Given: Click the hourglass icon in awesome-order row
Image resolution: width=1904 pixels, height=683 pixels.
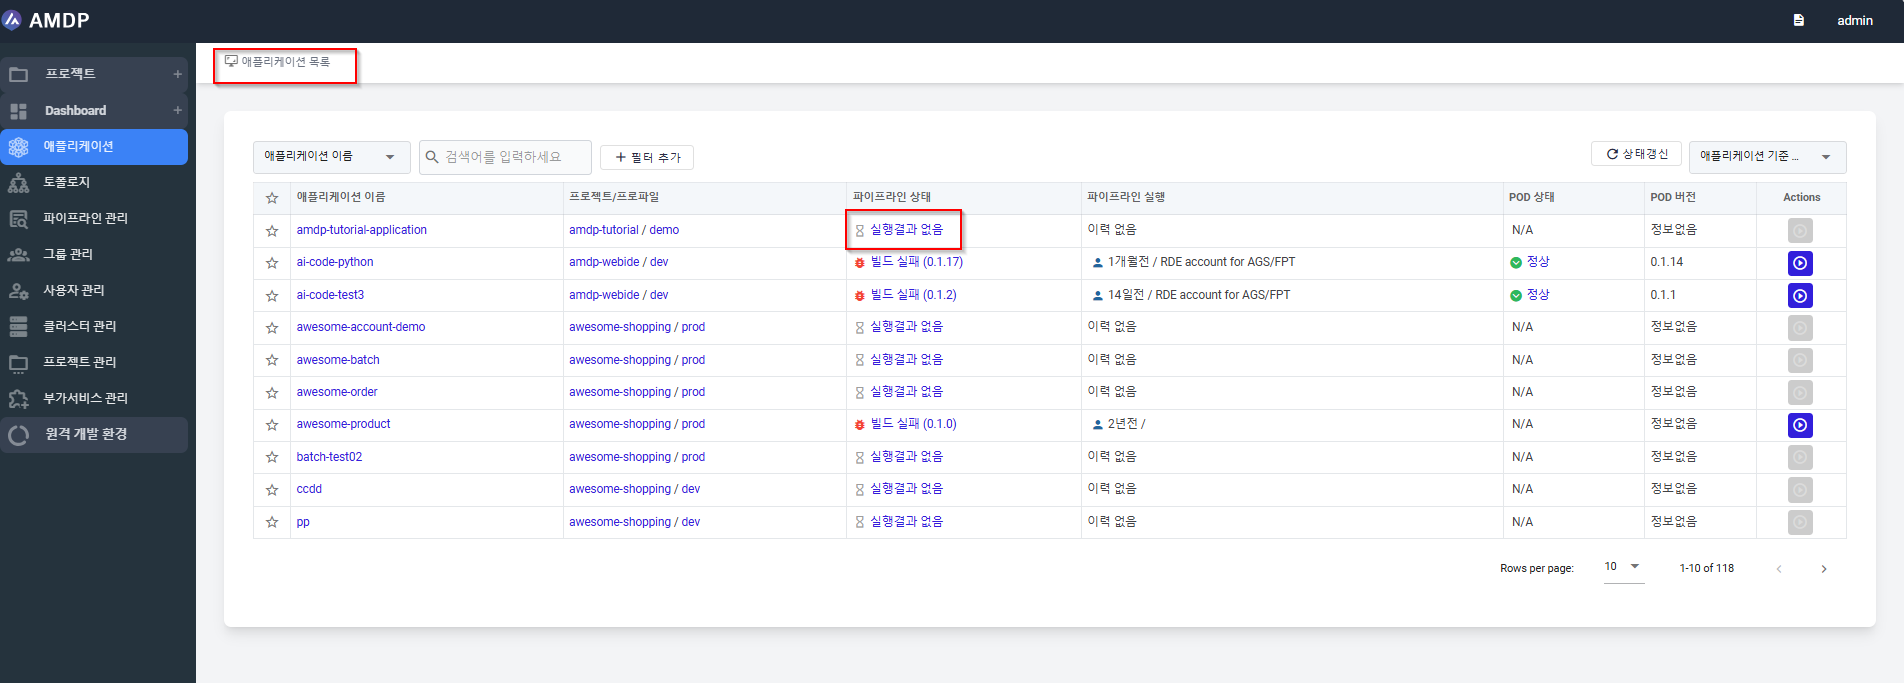Looking at the screenshot, I should coord(859,393).
